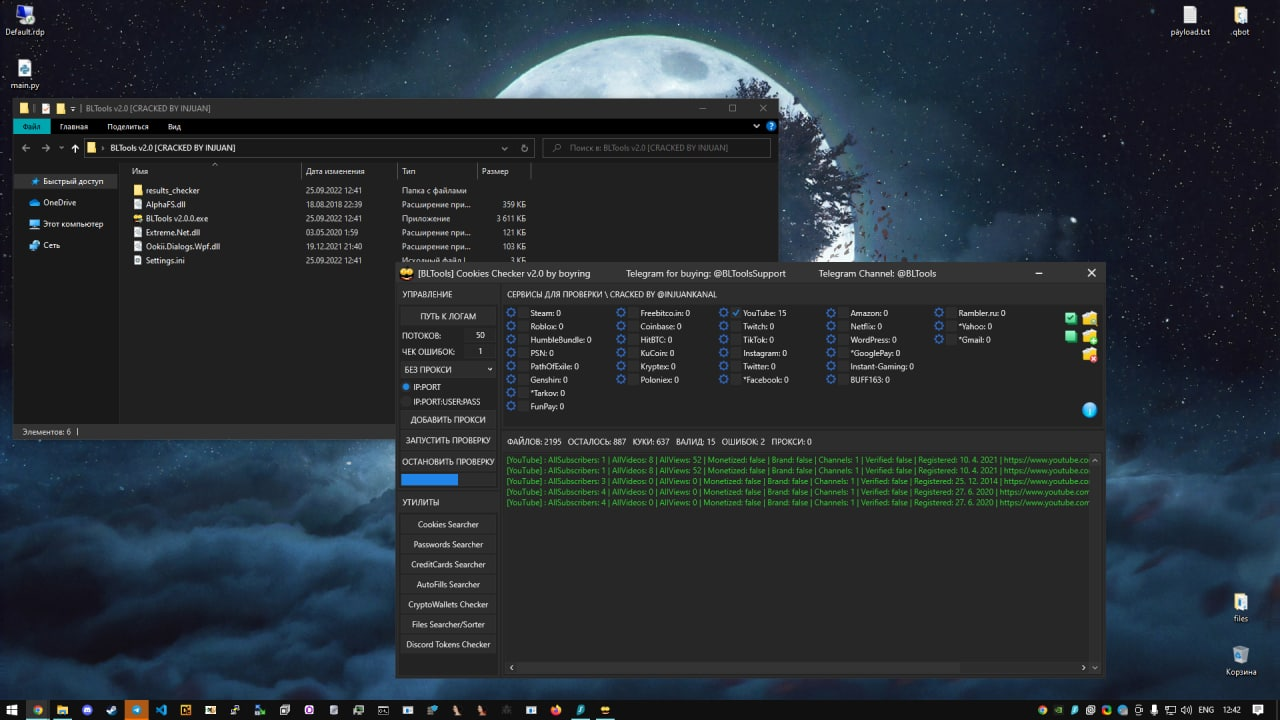This screenshot has height=720, width=1280.
Task: Check the TikTok service checkbox
Action: (736, 340)
